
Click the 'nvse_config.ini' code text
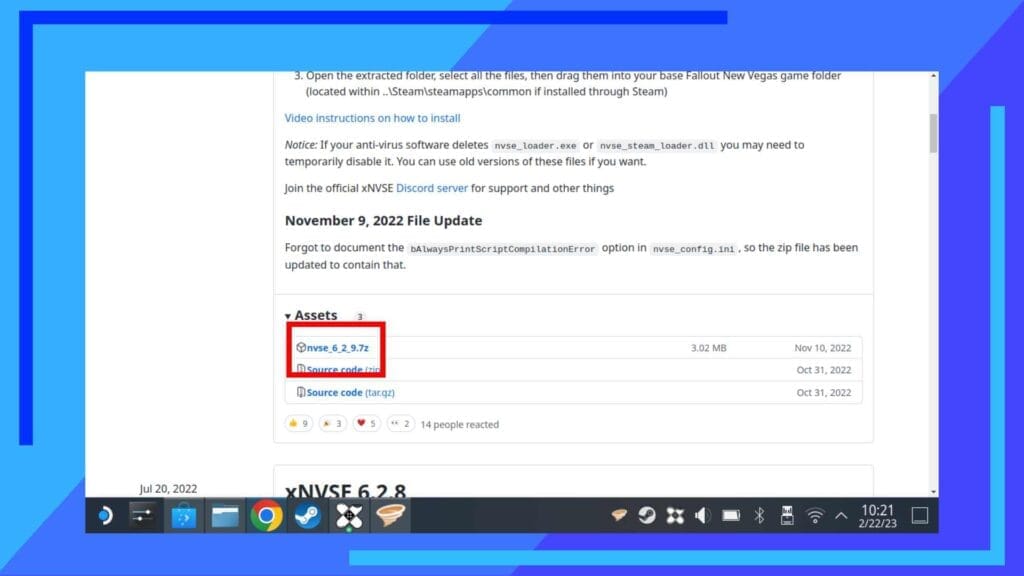pyautogui.click(x=694, y=249)
